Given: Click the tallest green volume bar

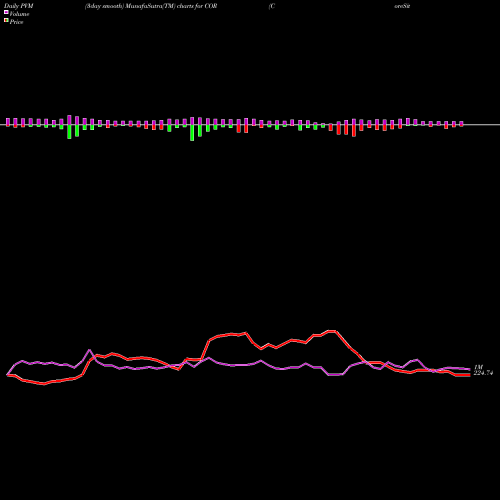Looking at the screenshot, I should pyautogui.click(x=192, y=133).
